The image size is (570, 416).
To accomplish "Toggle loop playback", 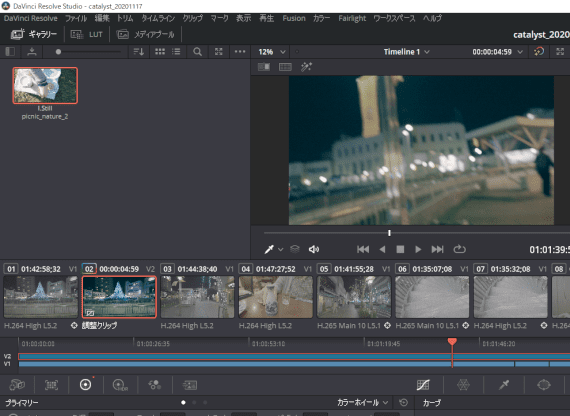I will [459, 249].
